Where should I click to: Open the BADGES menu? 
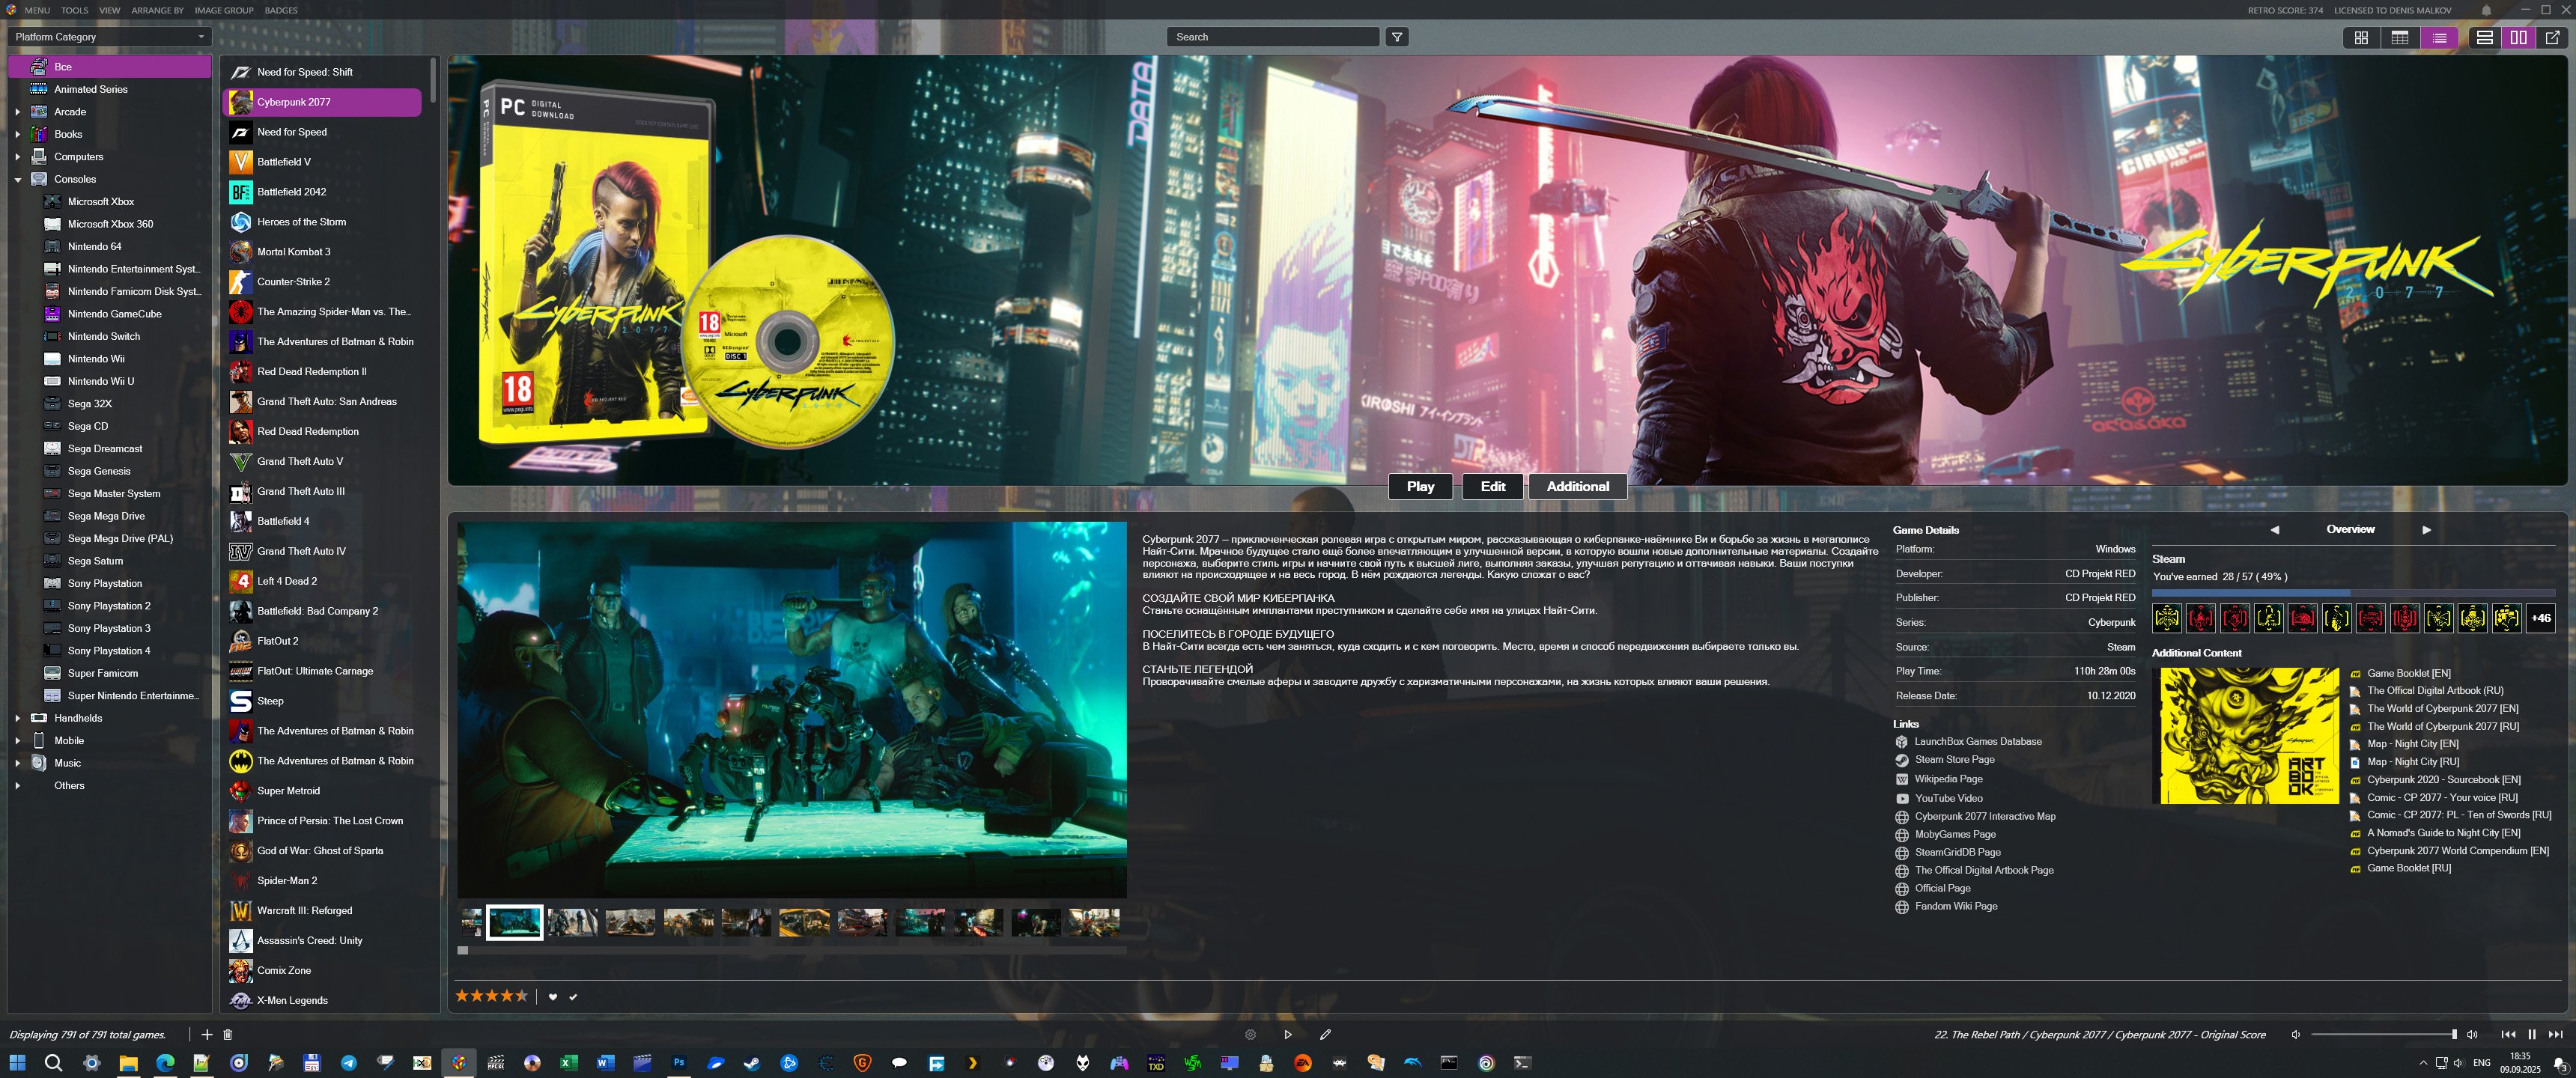tap(281, 10)
